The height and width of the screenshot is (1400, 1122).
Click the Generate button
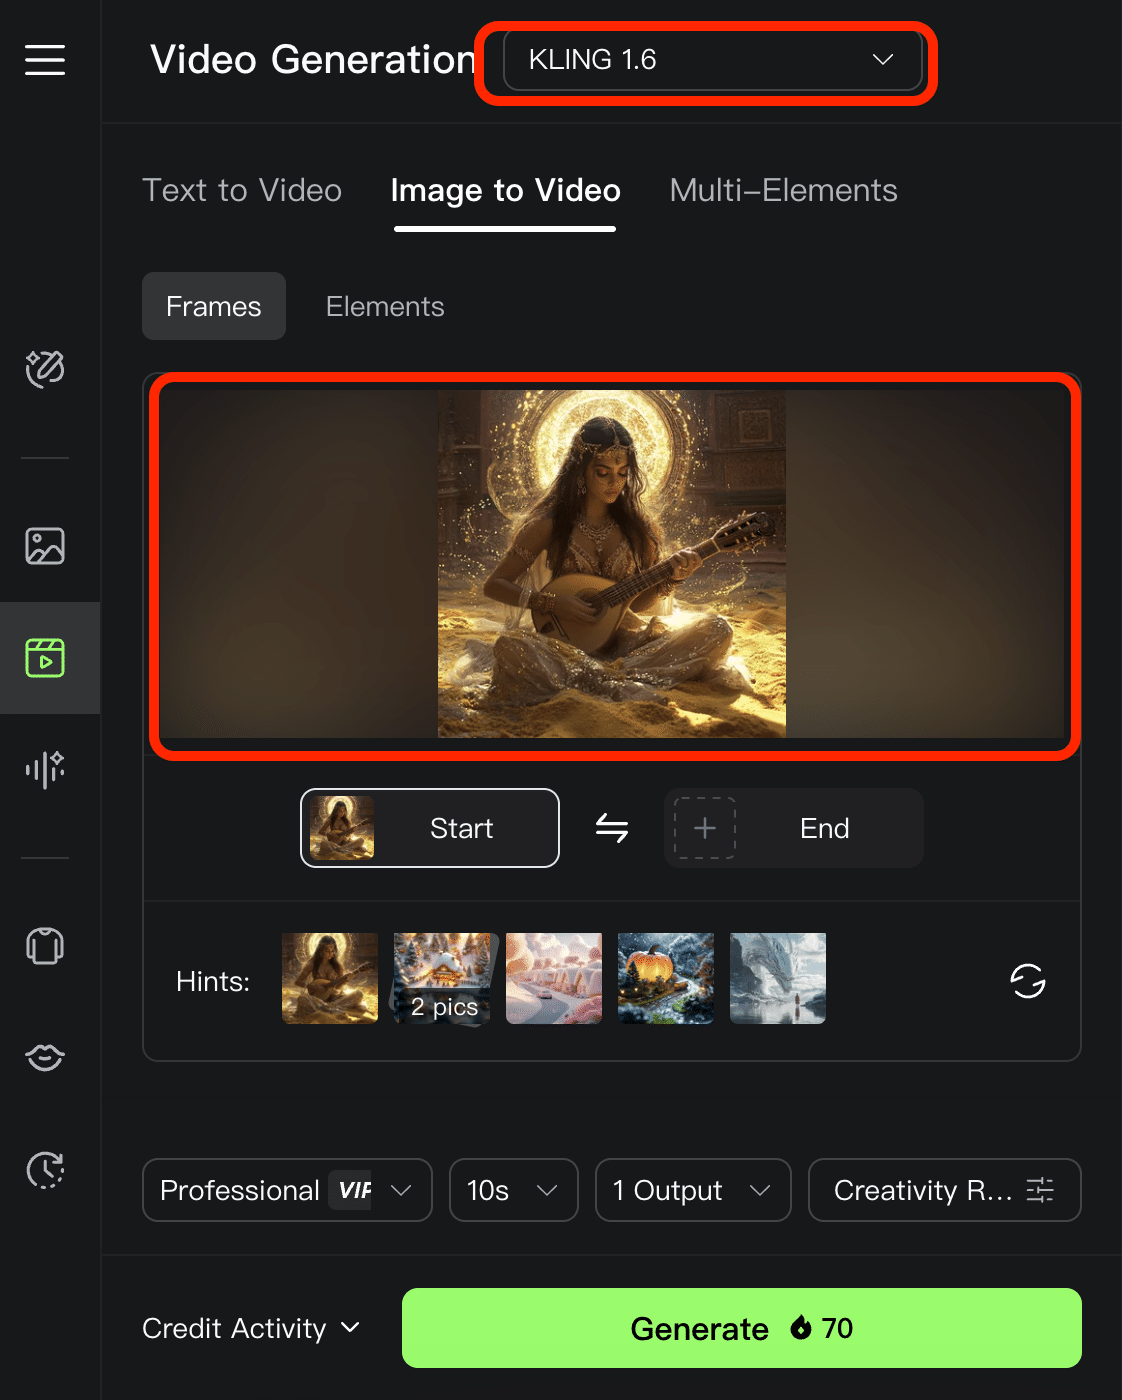pyautogui.click(x=741, y=1328)
